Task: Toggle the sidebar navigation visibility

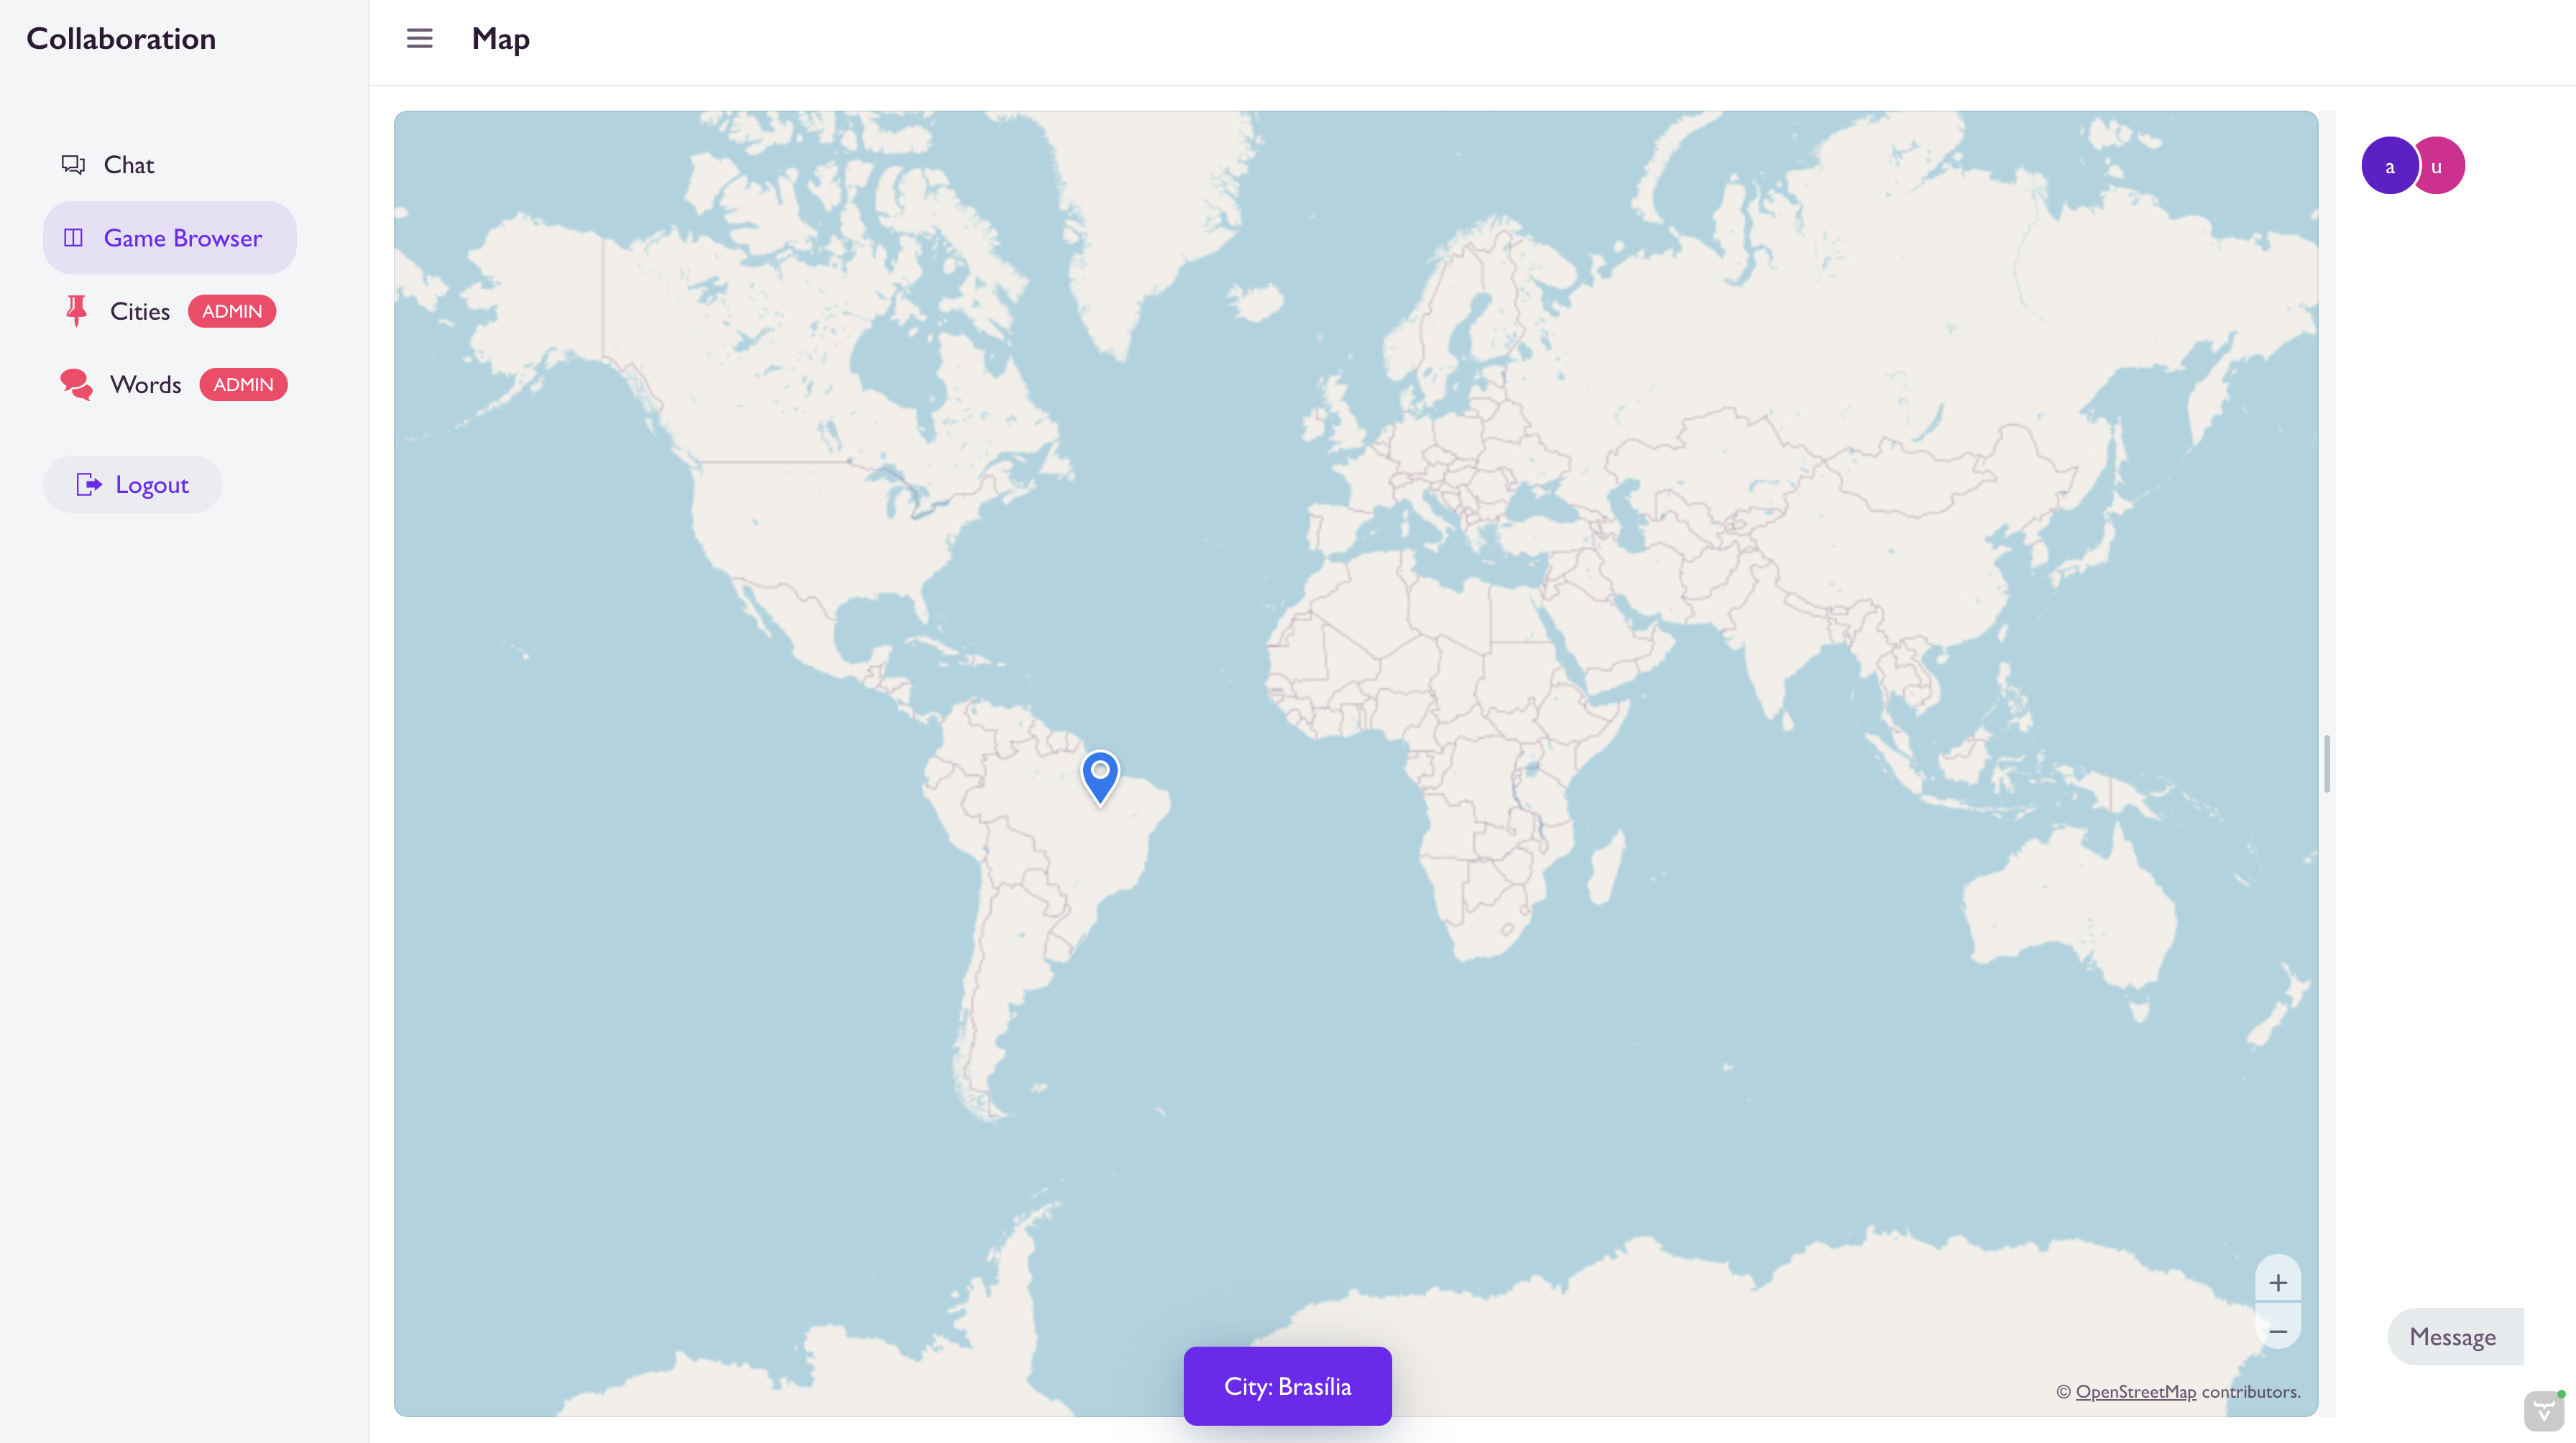Action: tap(419, 37)
